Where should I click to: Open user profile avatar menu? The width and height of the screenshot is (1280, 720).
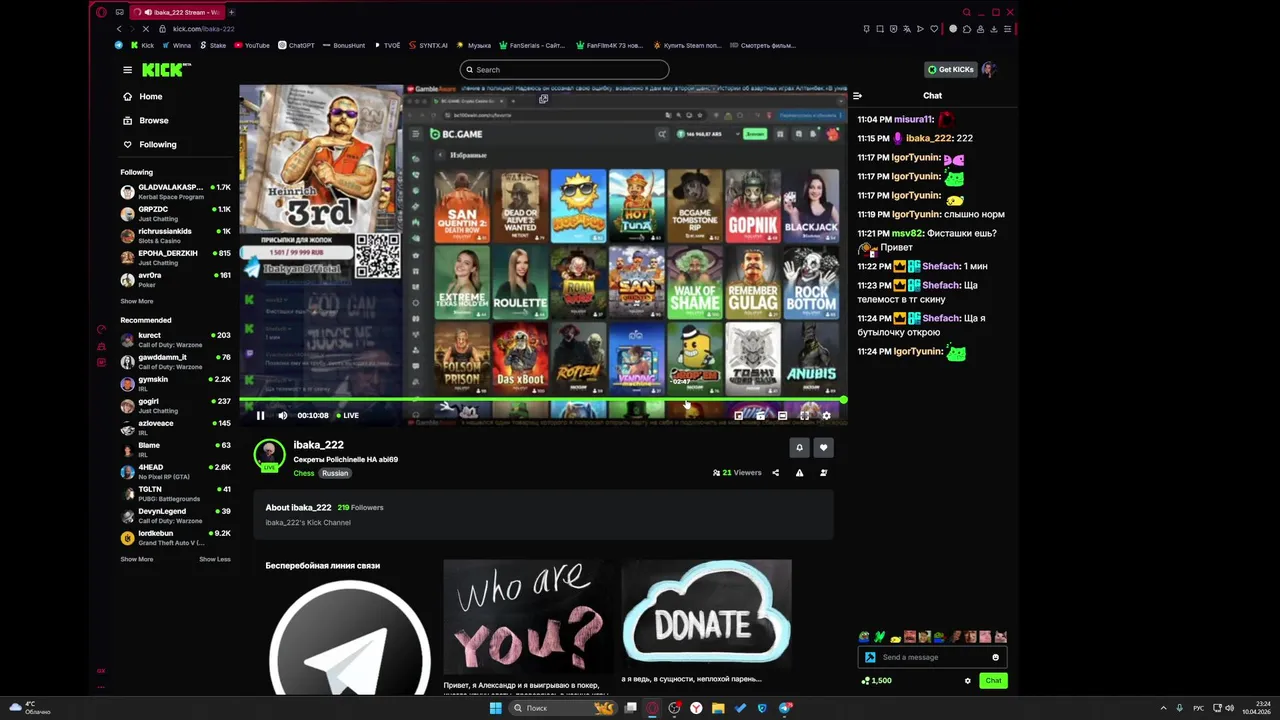tap(989, 70)
